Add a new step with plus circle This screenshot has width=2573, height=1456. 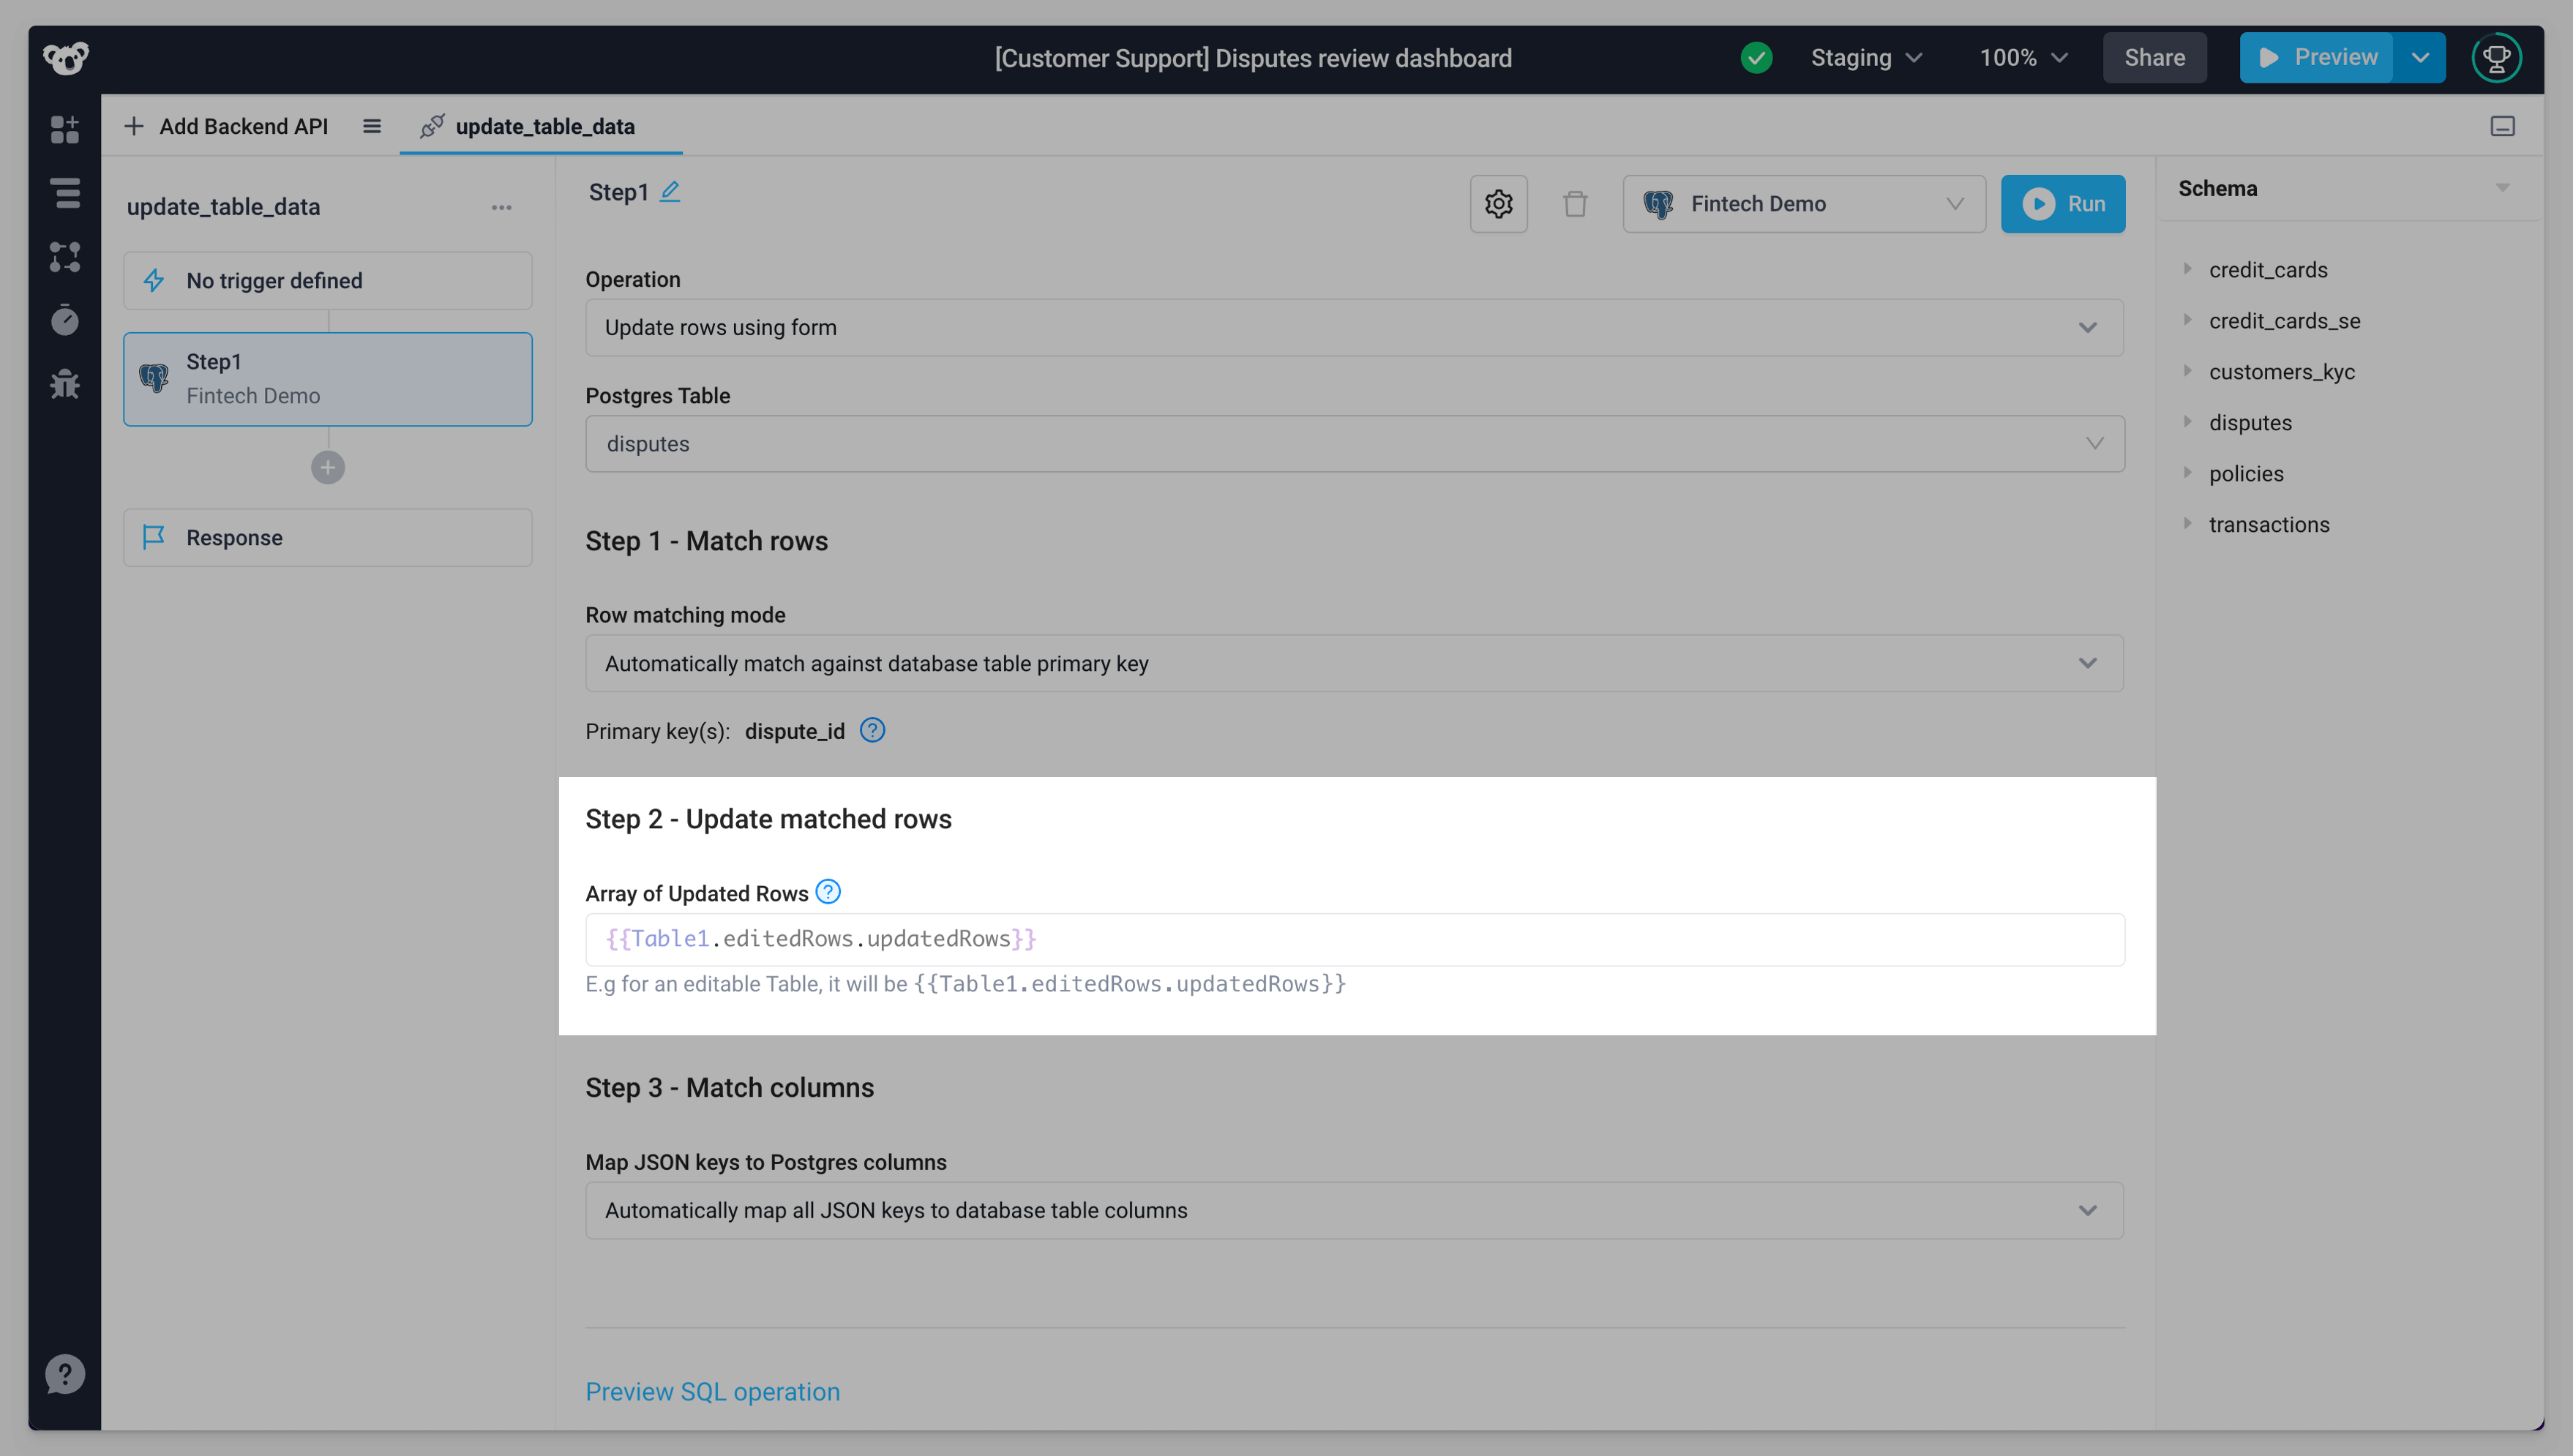(327, 467)
